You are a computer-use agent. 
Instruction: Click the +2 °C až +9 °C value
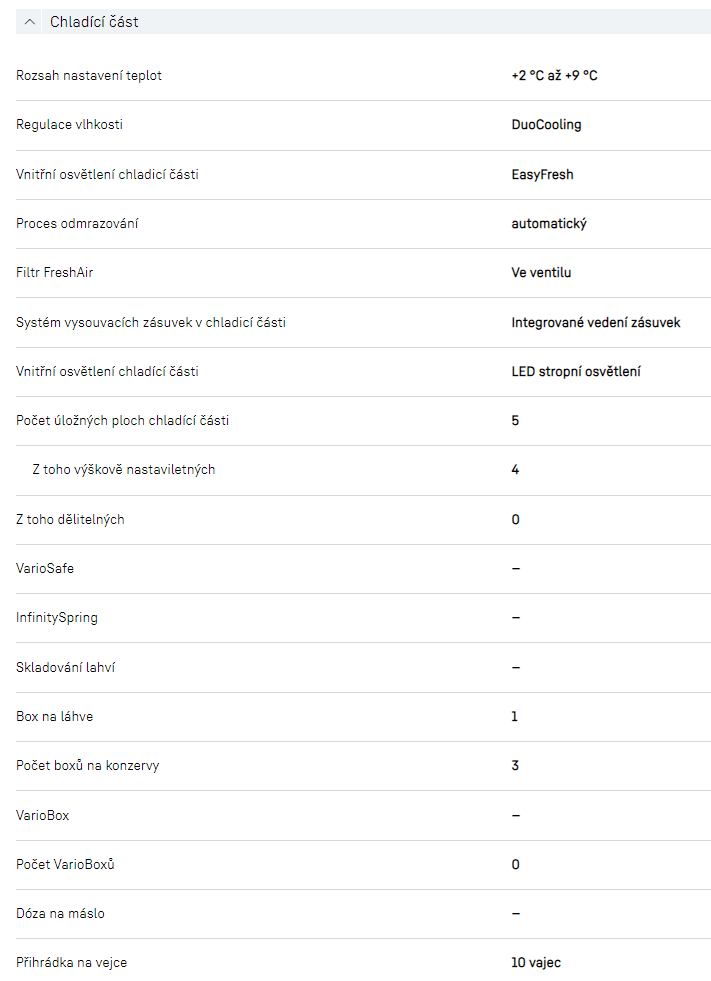point(554,76)
